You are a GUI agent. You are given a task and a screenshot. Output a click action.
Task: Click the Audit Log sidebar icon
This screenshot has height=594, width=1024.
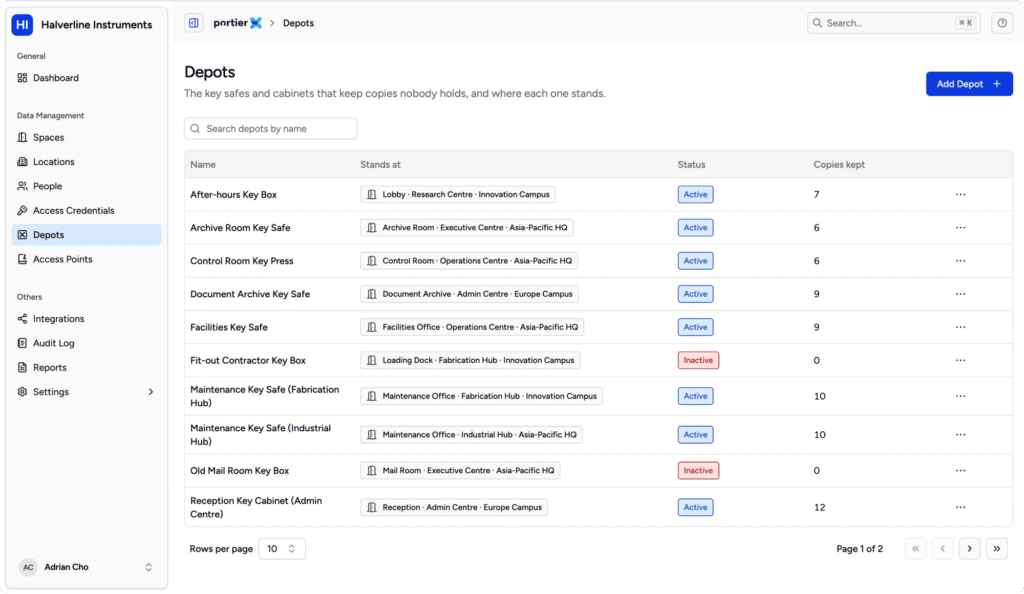(x=22, y=343)
